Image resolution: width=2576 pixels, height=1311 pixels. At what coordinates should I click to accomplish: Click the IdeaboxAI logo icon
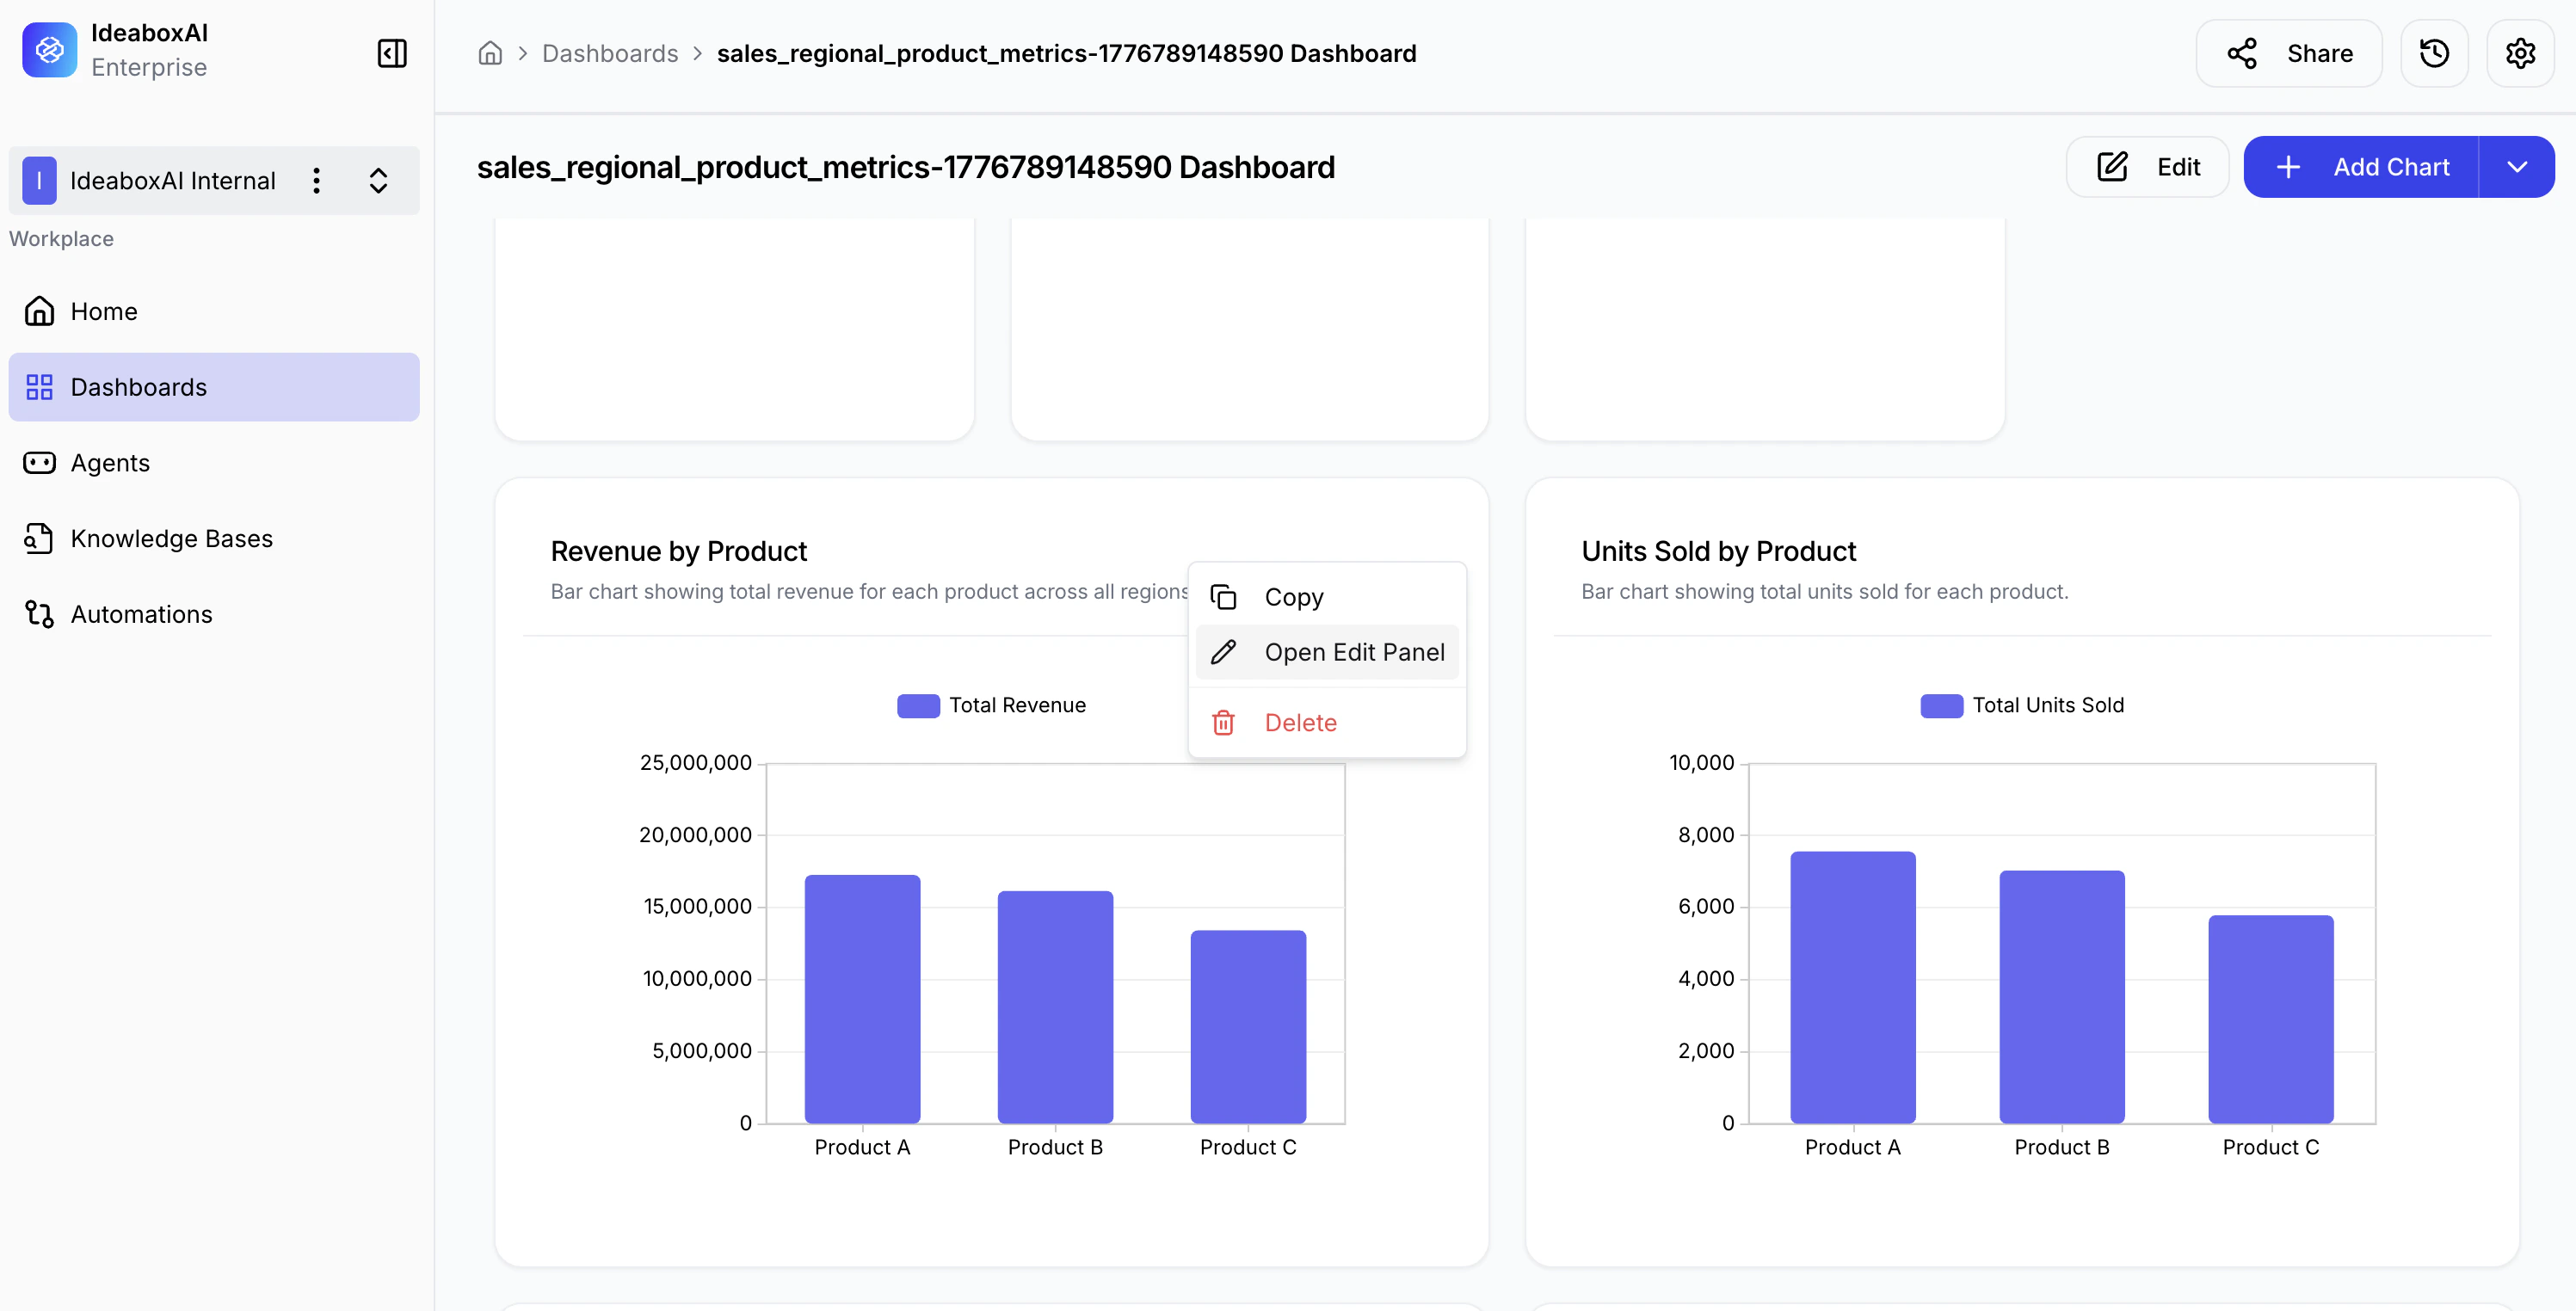pos(49,50)
